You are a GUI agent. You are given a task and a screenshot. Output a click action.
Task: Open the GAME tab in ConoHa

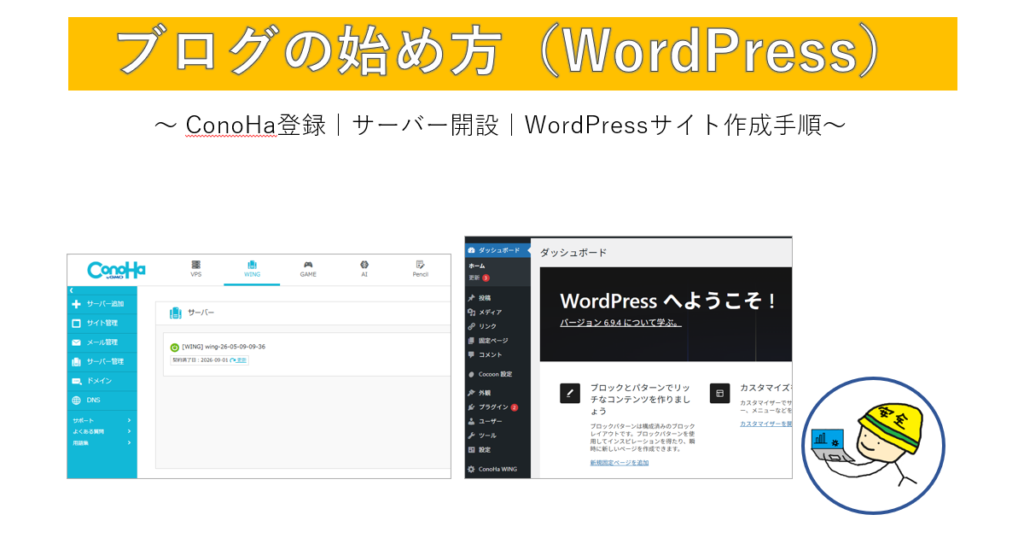(x=308, y=269)
